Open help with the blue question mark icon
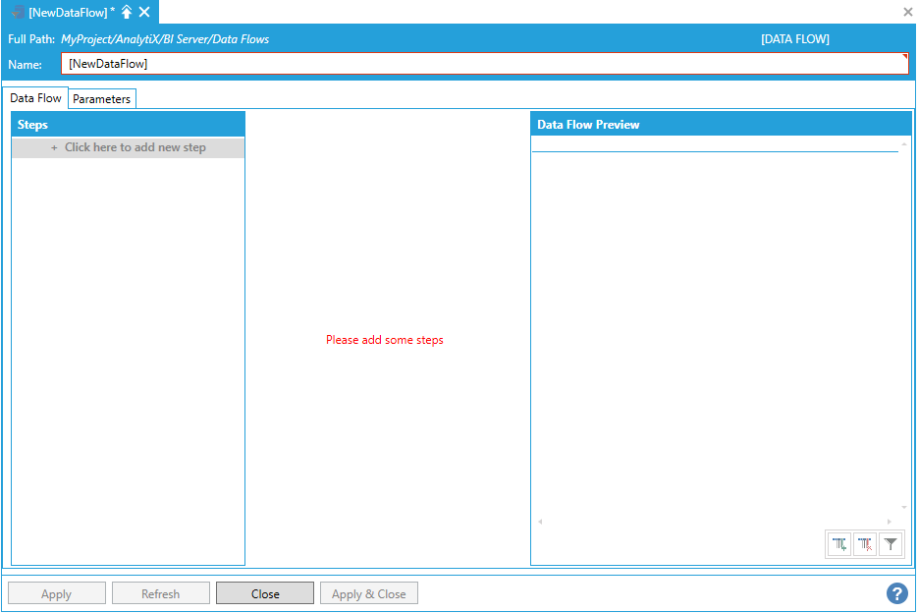This screenshot has width=918, height=613. 896,593
